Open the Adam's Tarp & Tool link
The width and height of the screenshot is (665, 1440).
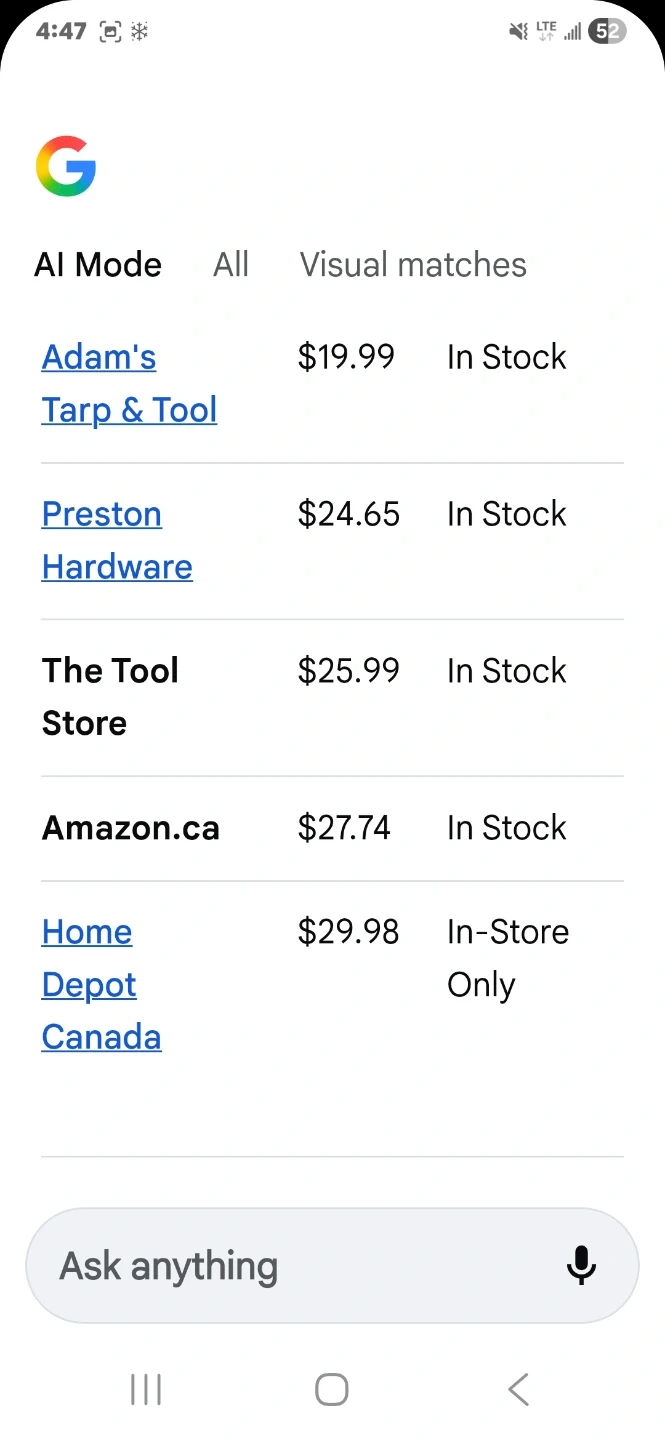pos(129,383)
